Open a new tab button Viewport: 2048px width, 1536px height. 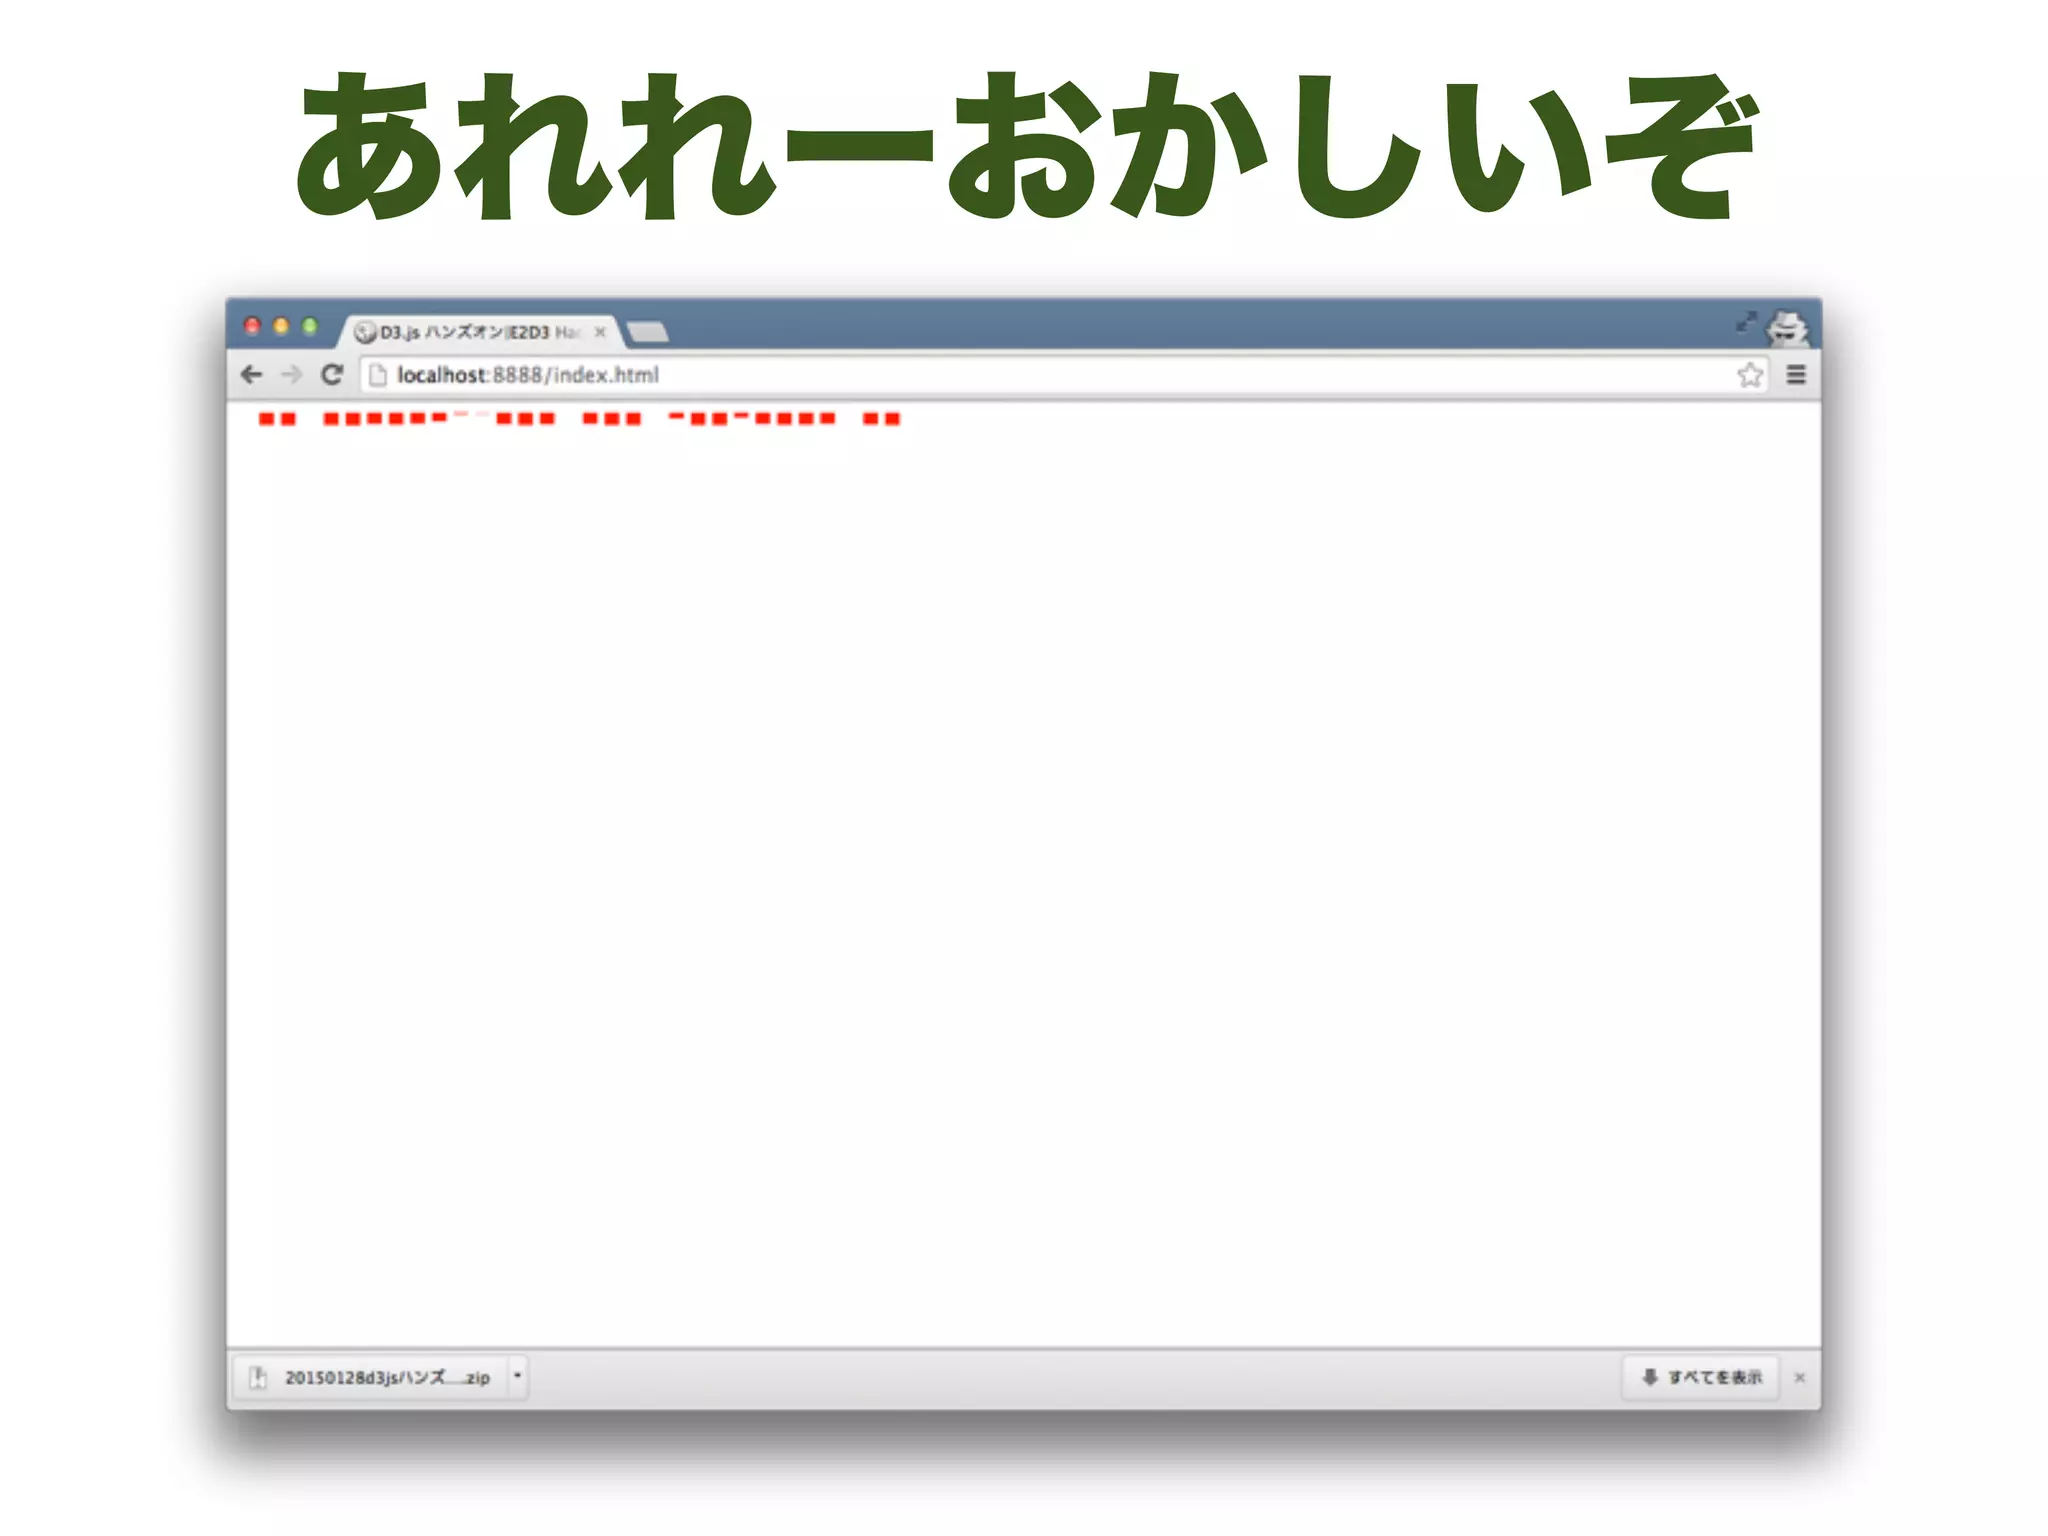[648, 332]
